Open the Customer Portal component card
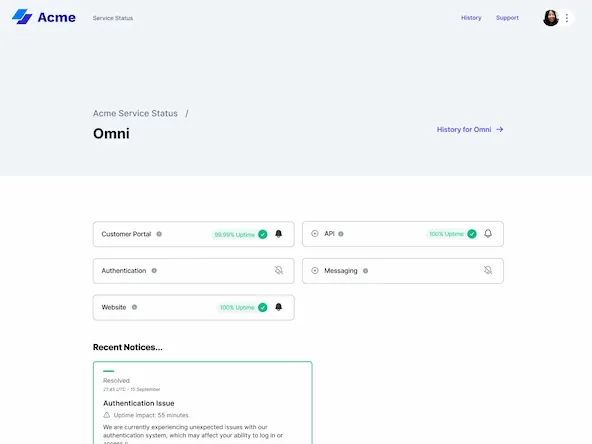Viewport: 592px width, 444px height. pyautogui.click(x=193, y=234)
